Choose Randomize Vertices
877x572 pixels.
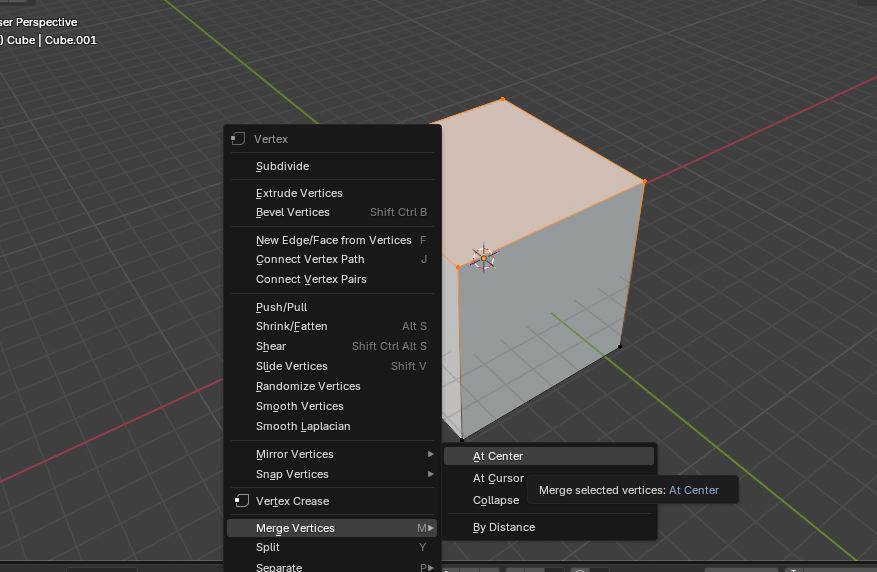click(308, 386)
